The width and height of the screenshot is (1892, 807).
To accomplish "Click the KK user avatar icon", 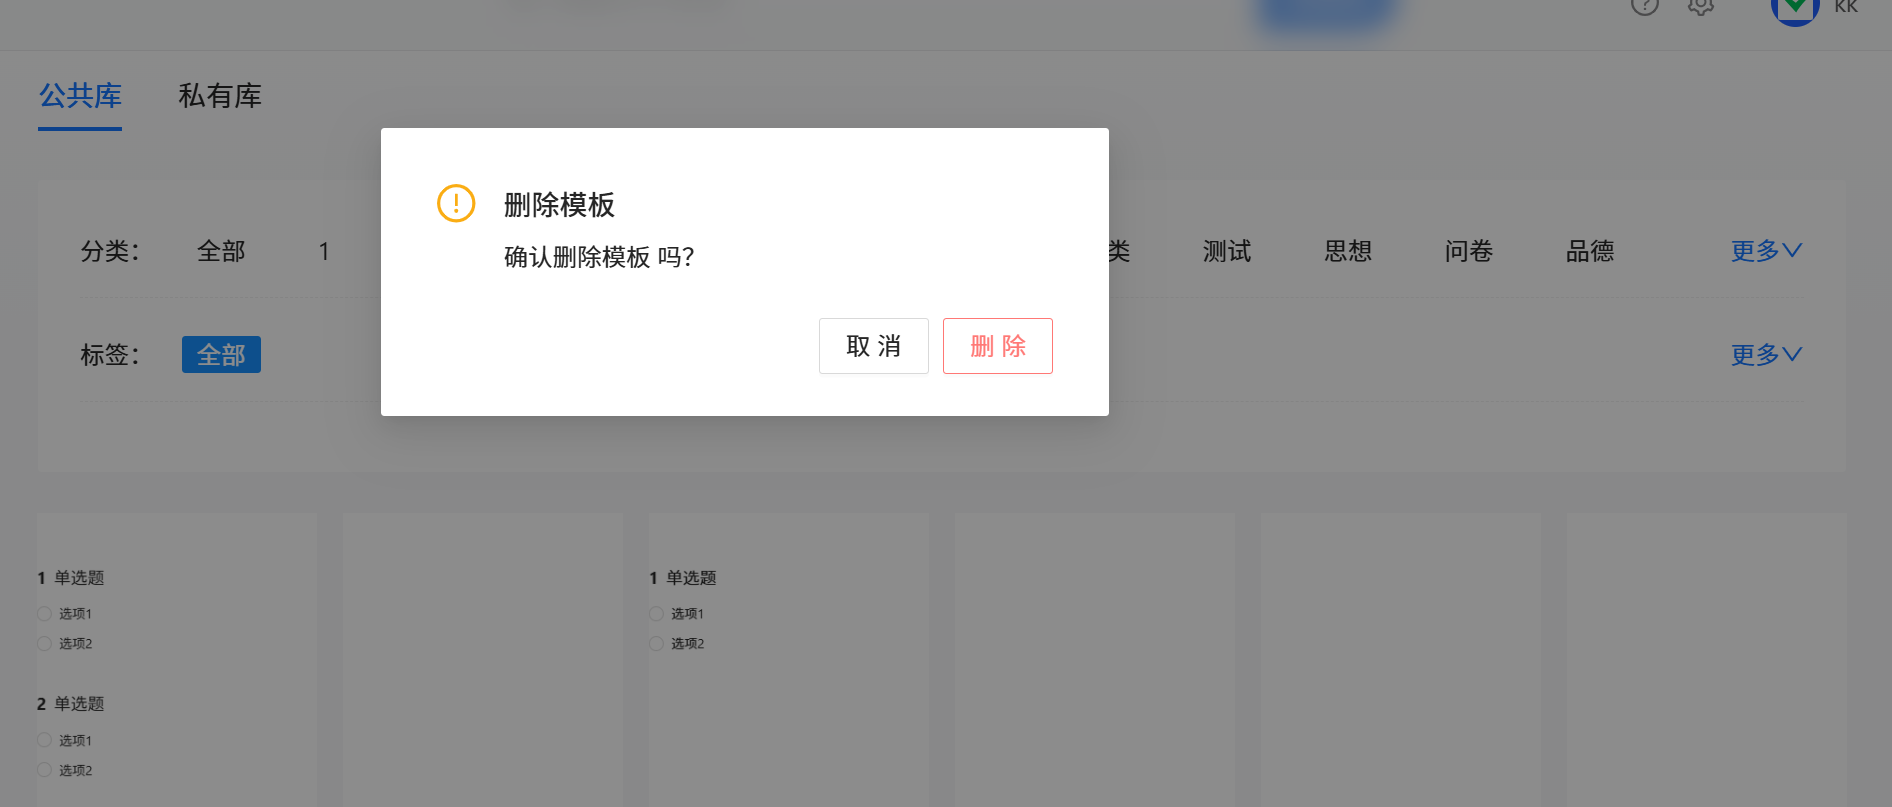I will click(1794, 8).
